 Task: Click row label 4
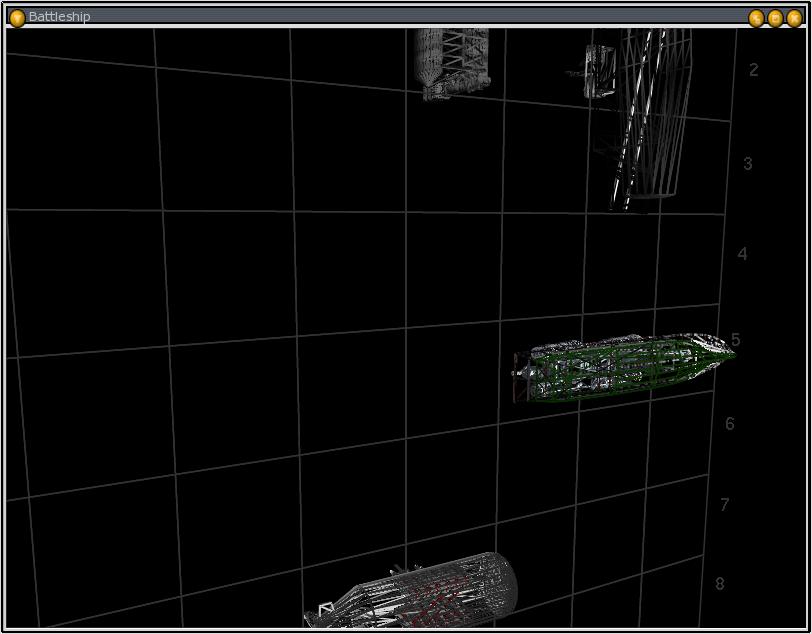[x=742, y=254]
